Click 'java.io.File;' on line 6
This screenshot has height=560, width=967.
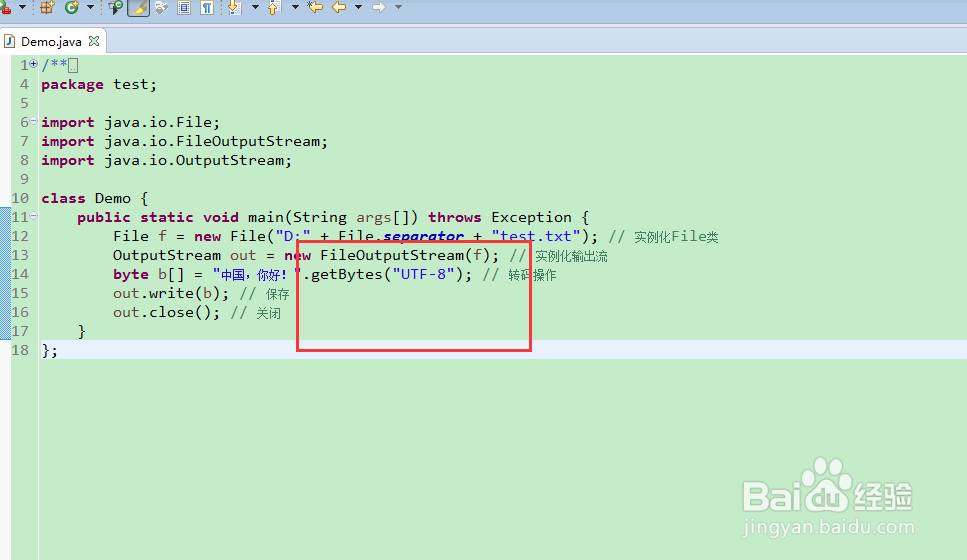[162, 122]
